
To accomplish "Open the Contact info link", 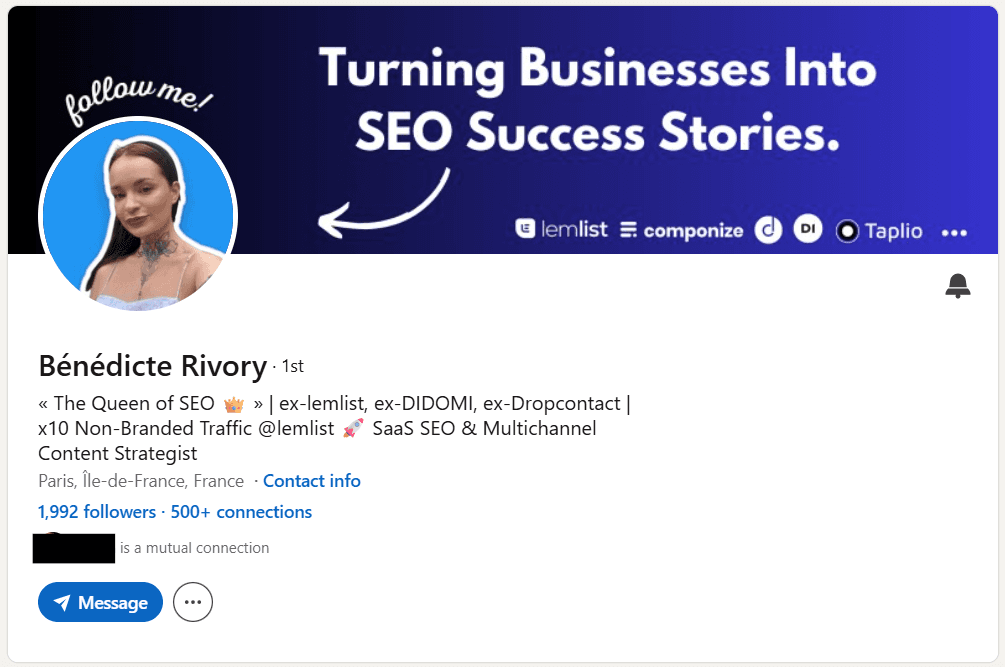I will (311, 481).
